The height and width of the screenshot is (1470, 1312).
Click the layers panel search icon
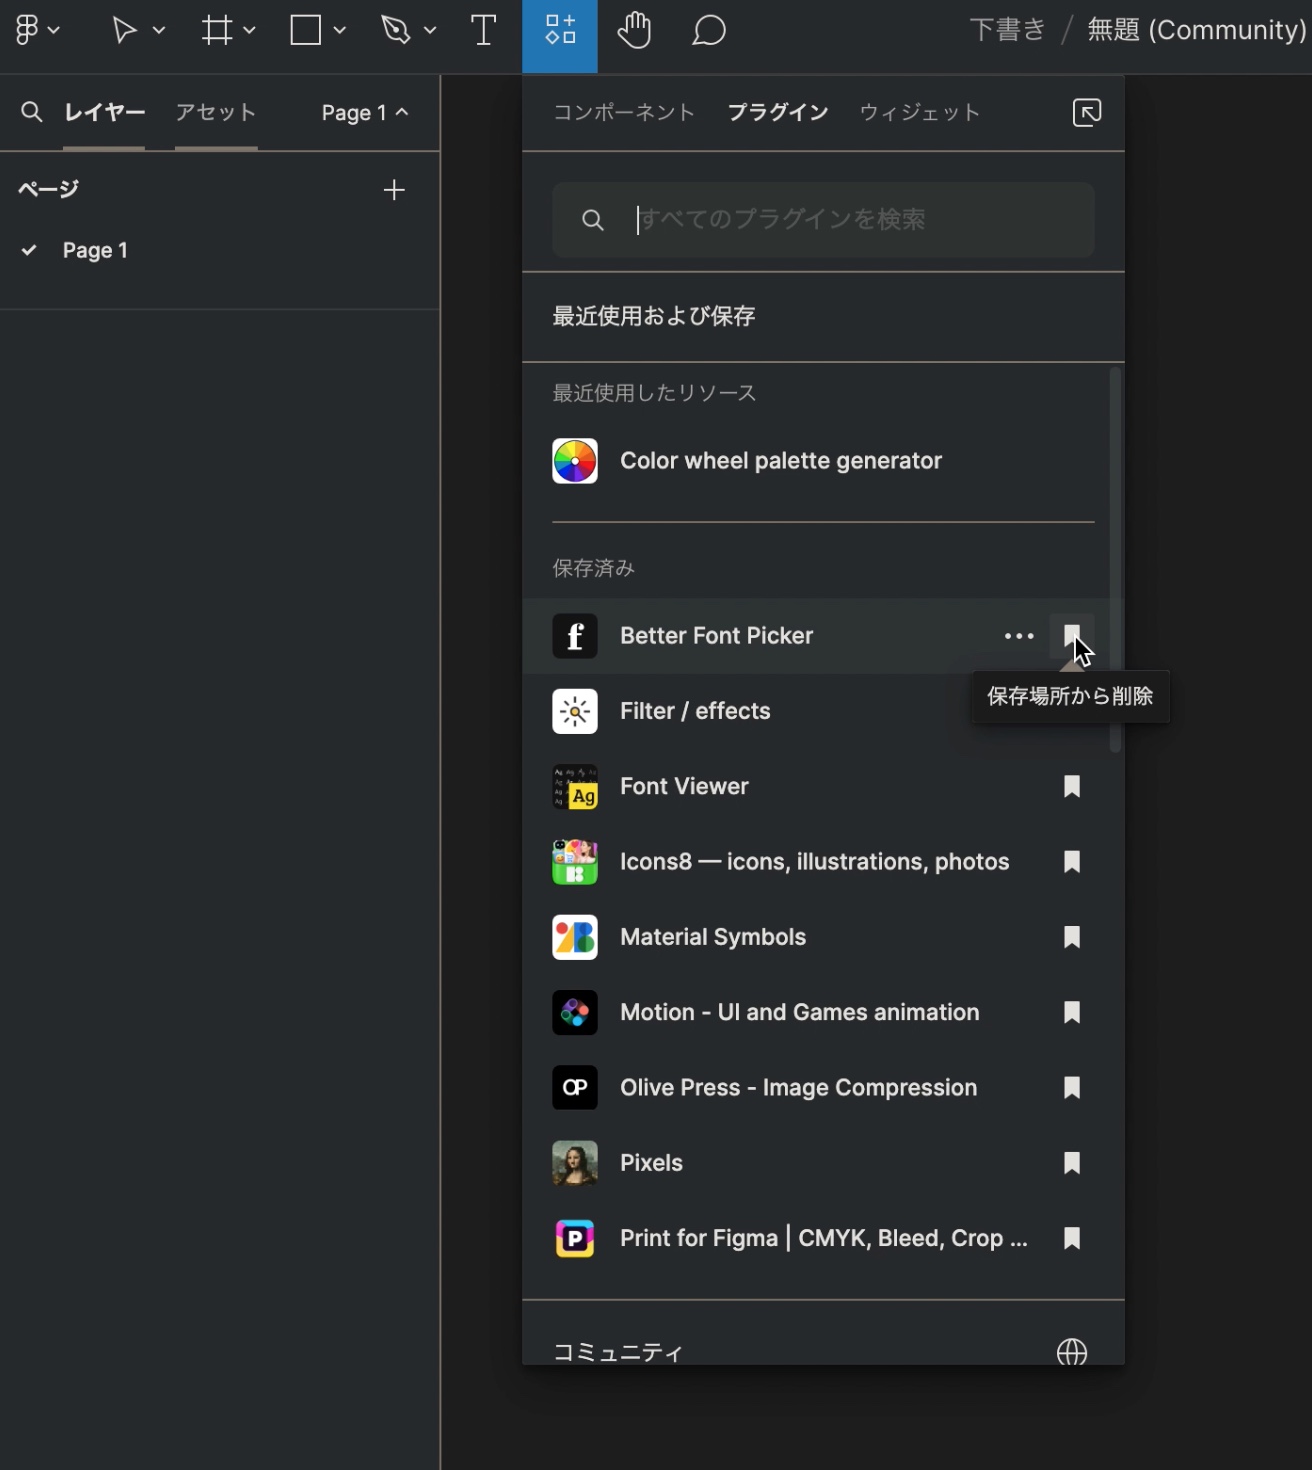(32, 112)
